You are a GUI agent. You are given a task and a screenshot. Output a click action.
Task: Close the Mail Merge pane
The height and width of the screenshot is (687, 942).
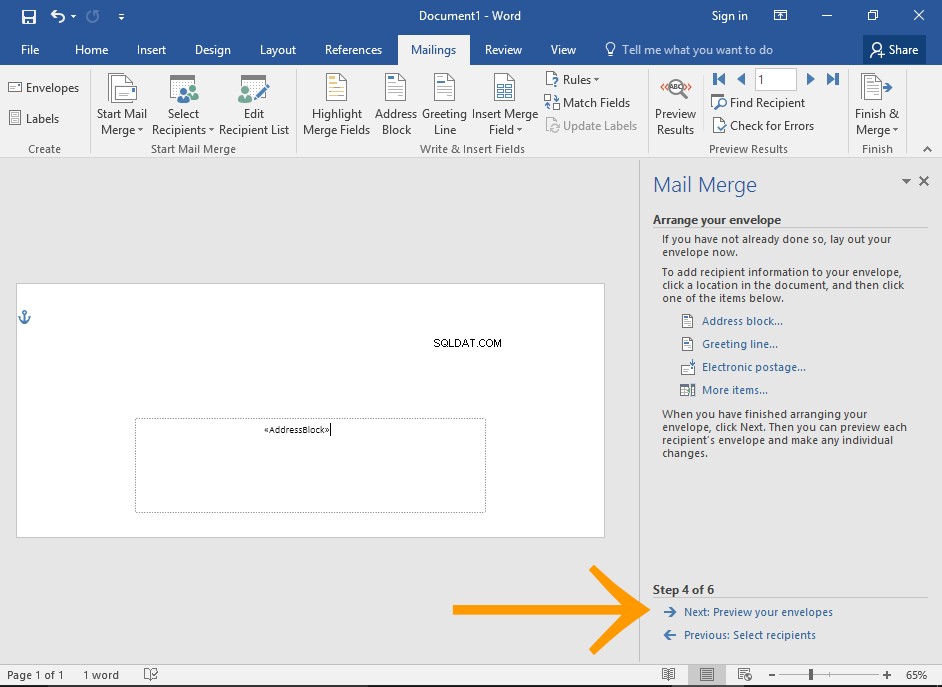click(924, 181)
